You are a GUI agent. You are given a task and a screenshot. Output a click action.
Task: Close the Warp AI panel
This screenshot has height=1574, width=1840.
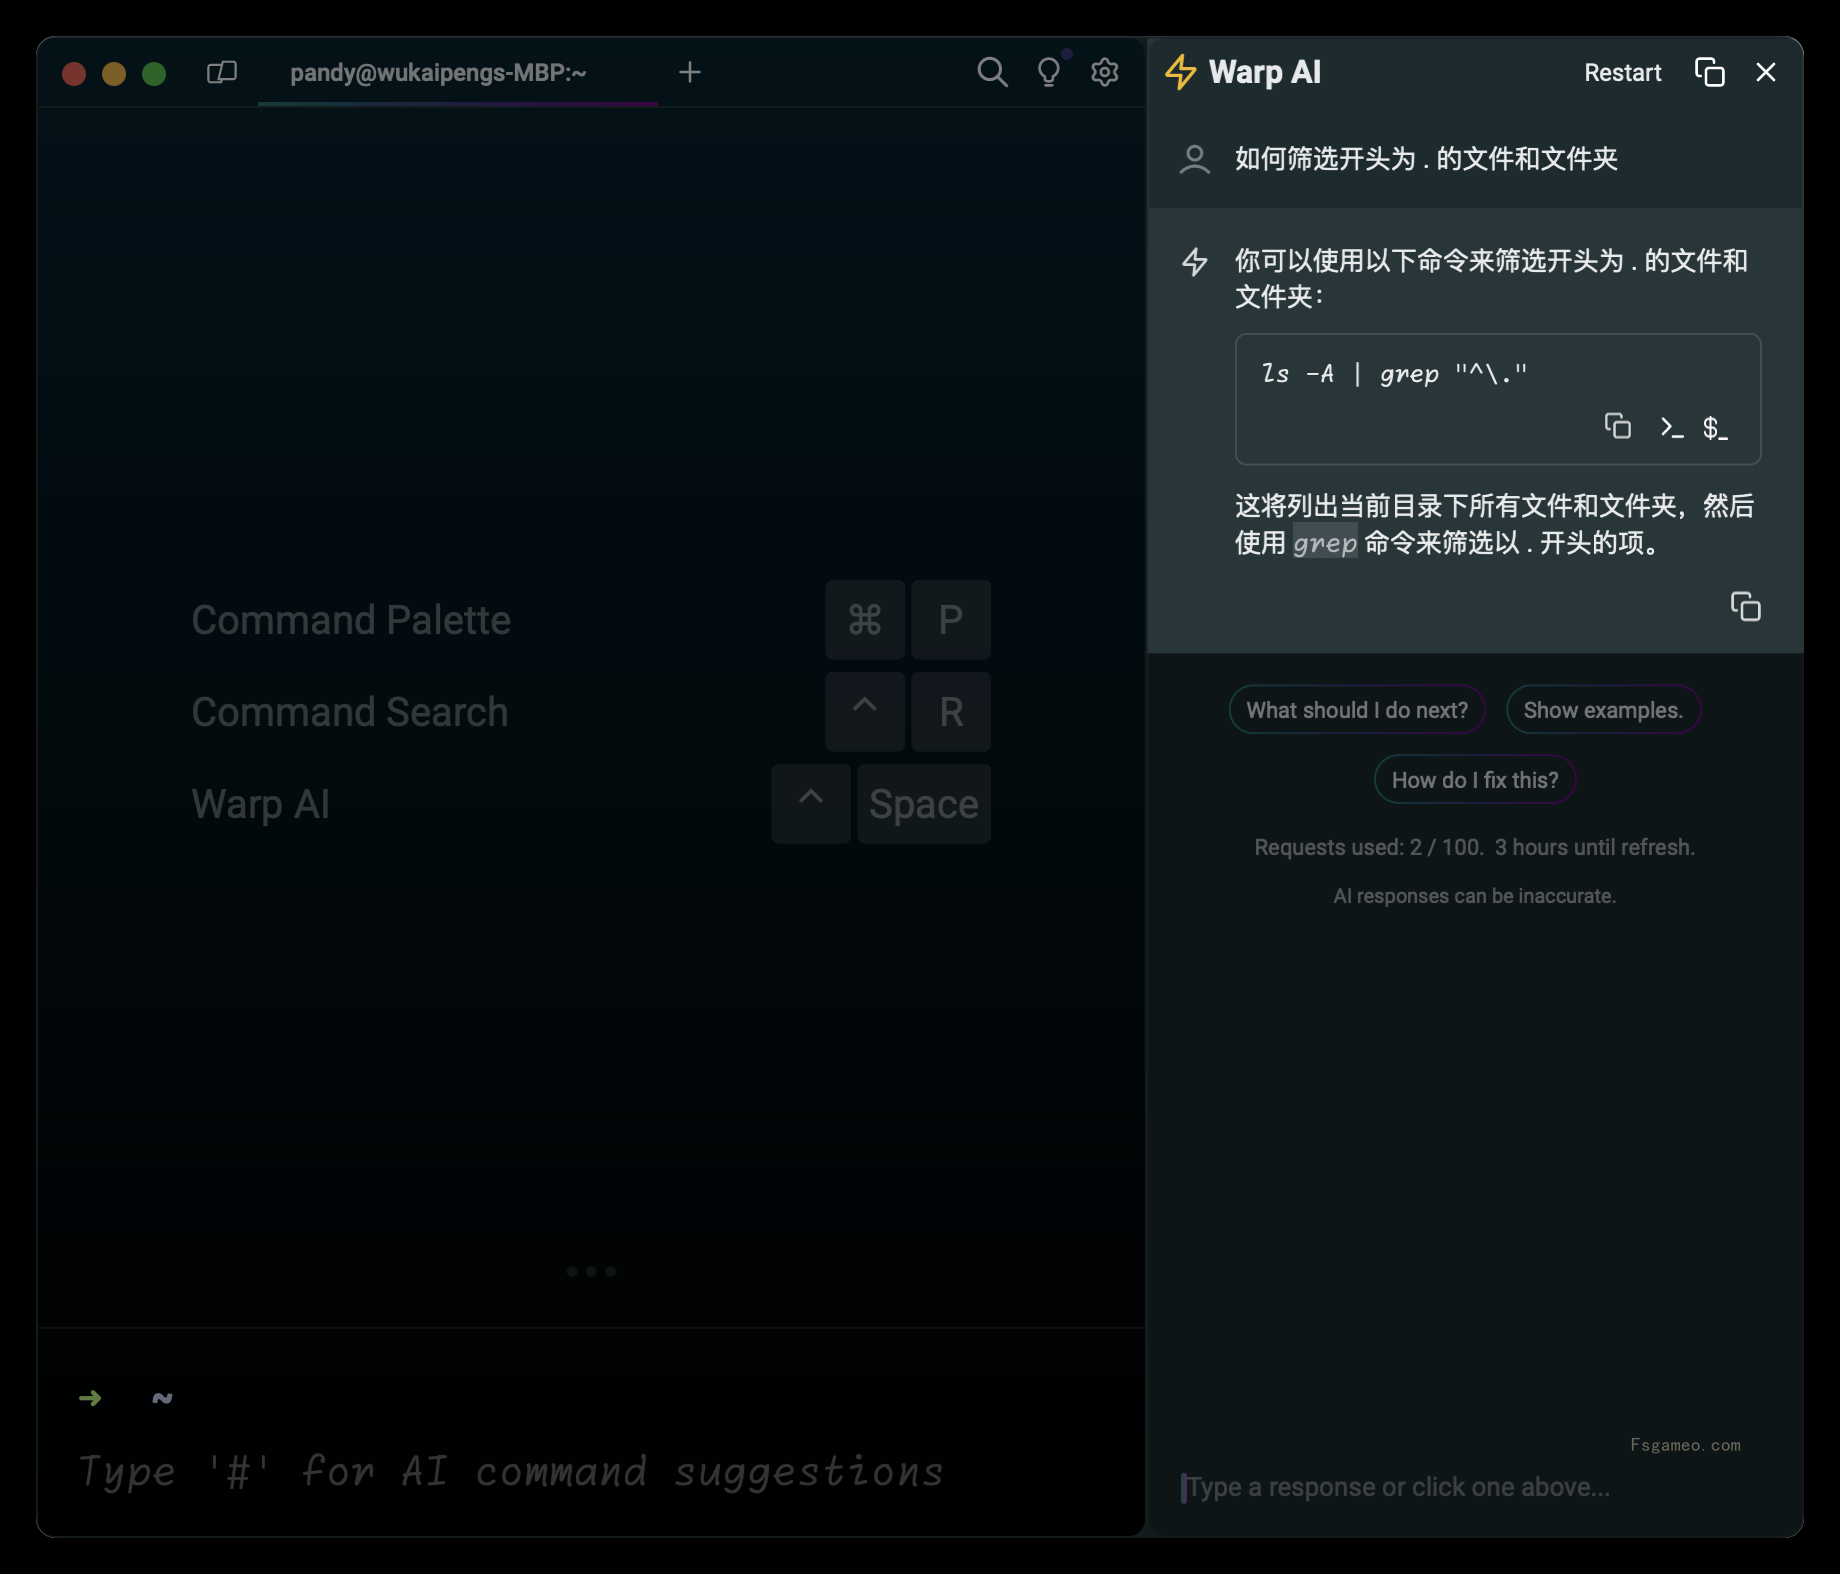1766,72
